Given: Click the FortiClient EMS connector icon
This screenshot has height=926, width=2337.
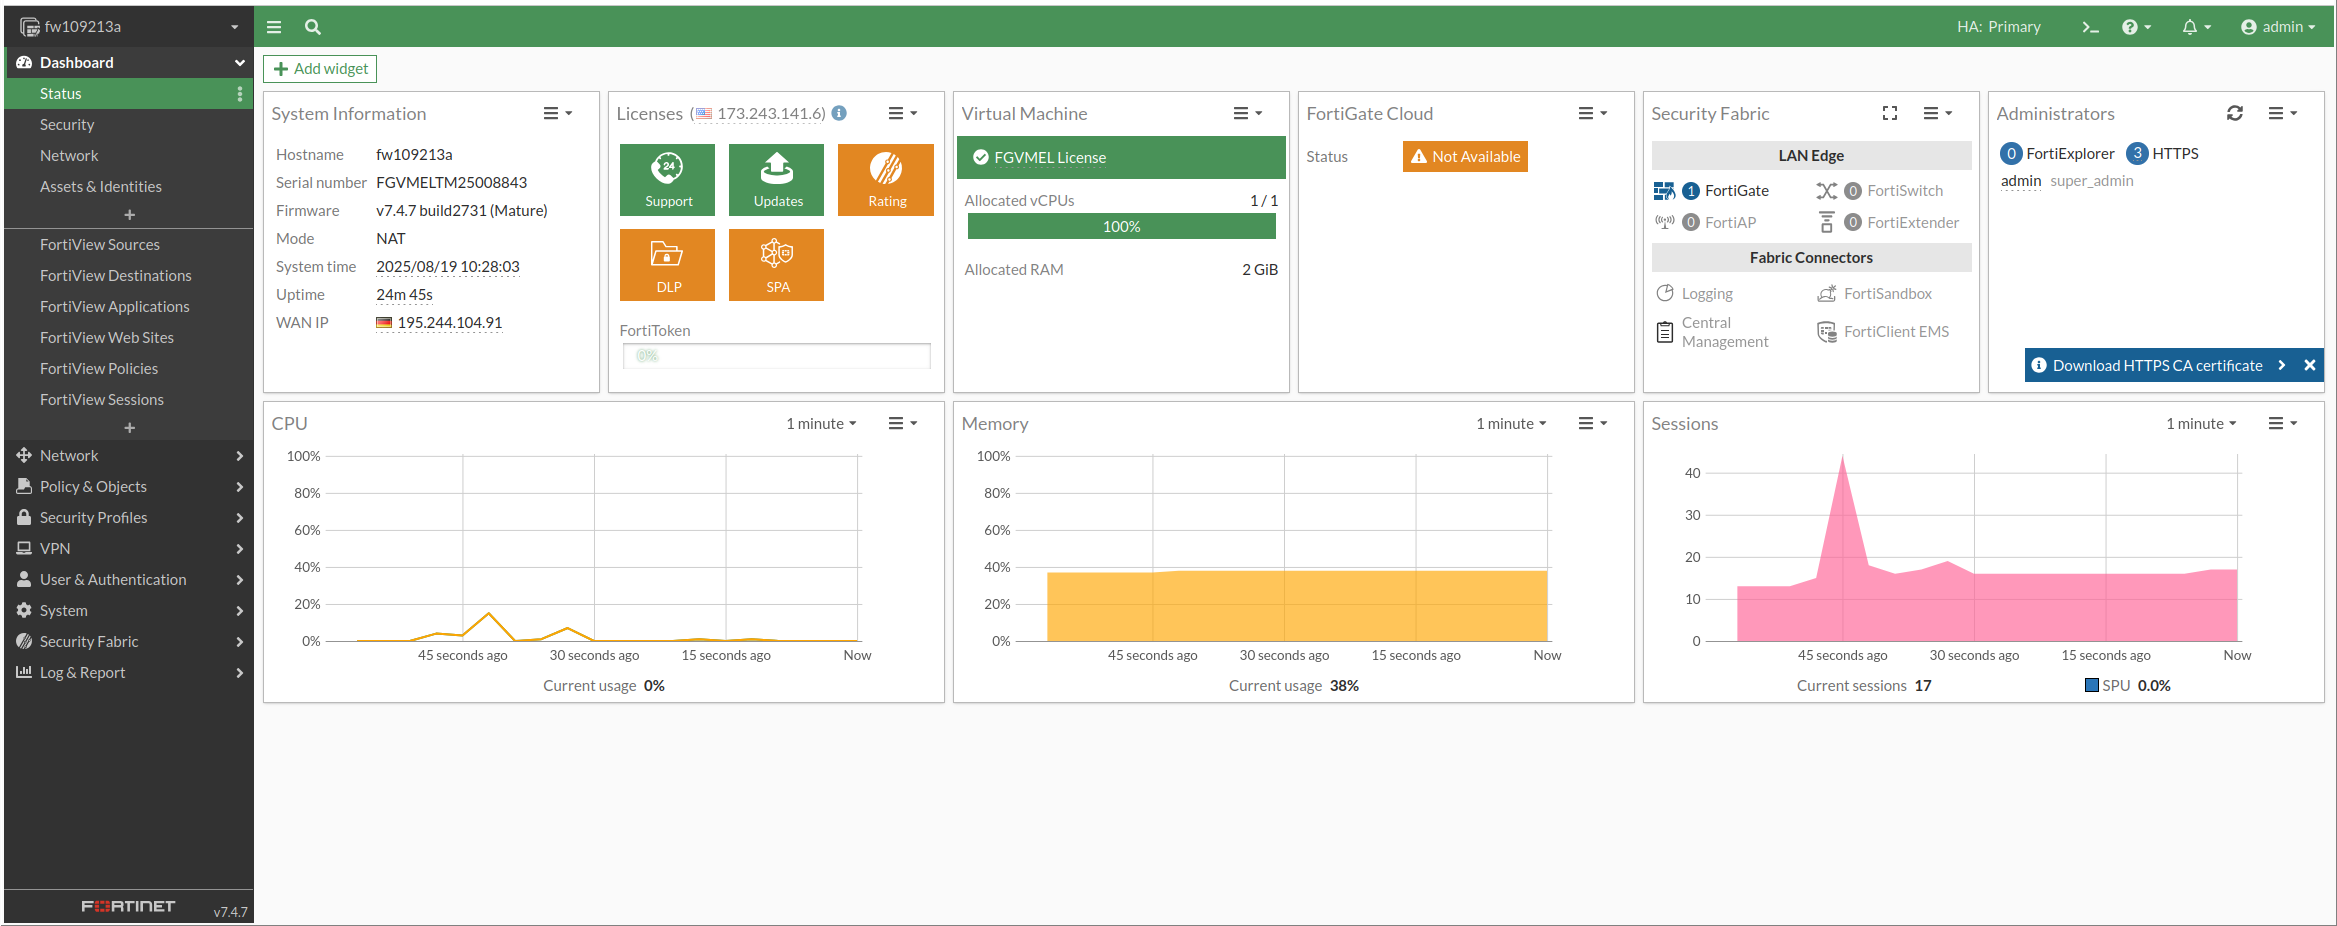Looking at the screenshot, I should (x=1827, y=332).
